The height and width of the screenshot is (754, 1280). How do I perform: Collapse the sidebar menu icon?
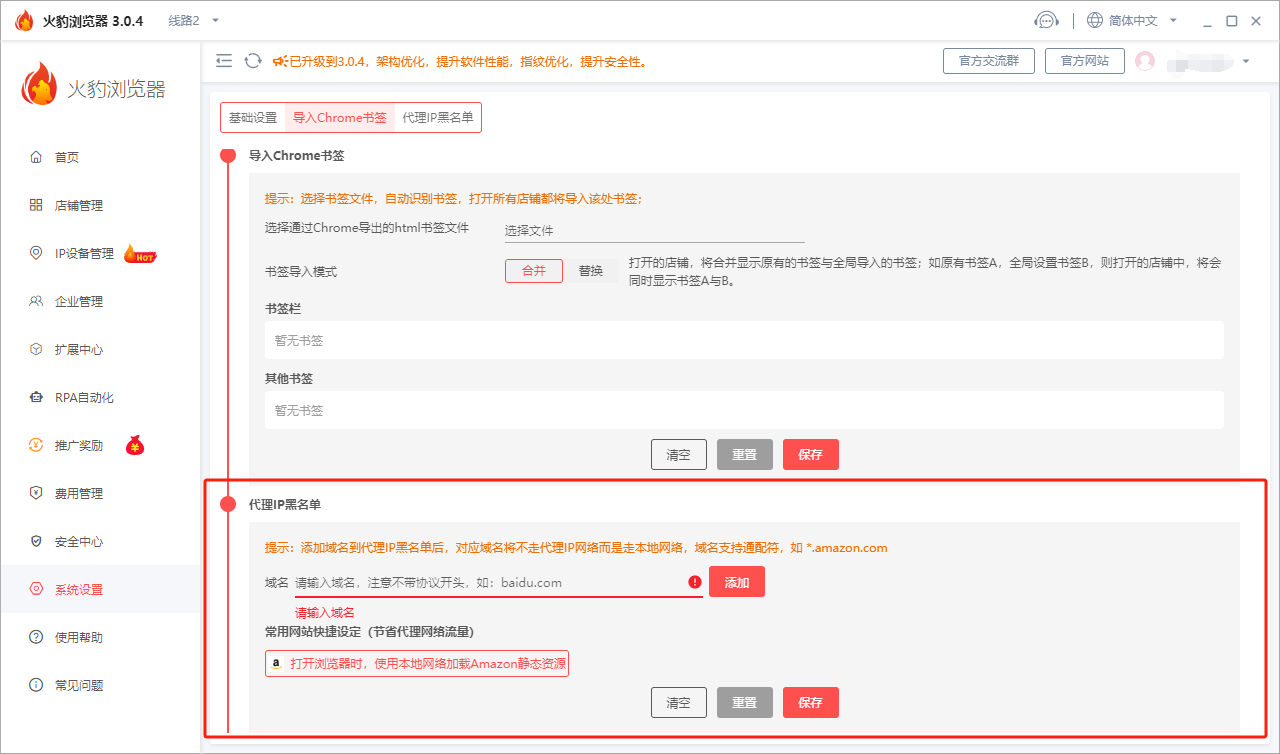pos(224,61)
